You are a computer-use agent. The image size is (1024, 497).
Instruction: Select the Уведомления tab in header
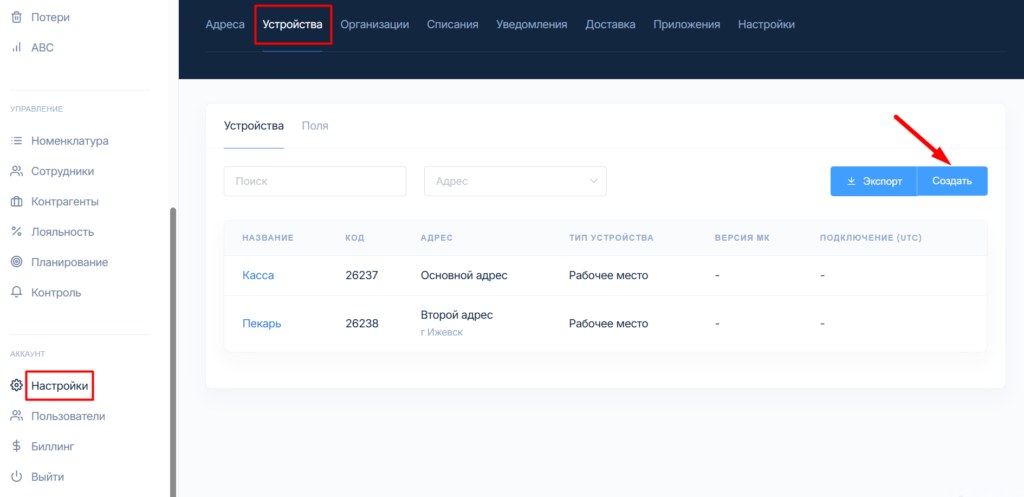click(531, 25)
